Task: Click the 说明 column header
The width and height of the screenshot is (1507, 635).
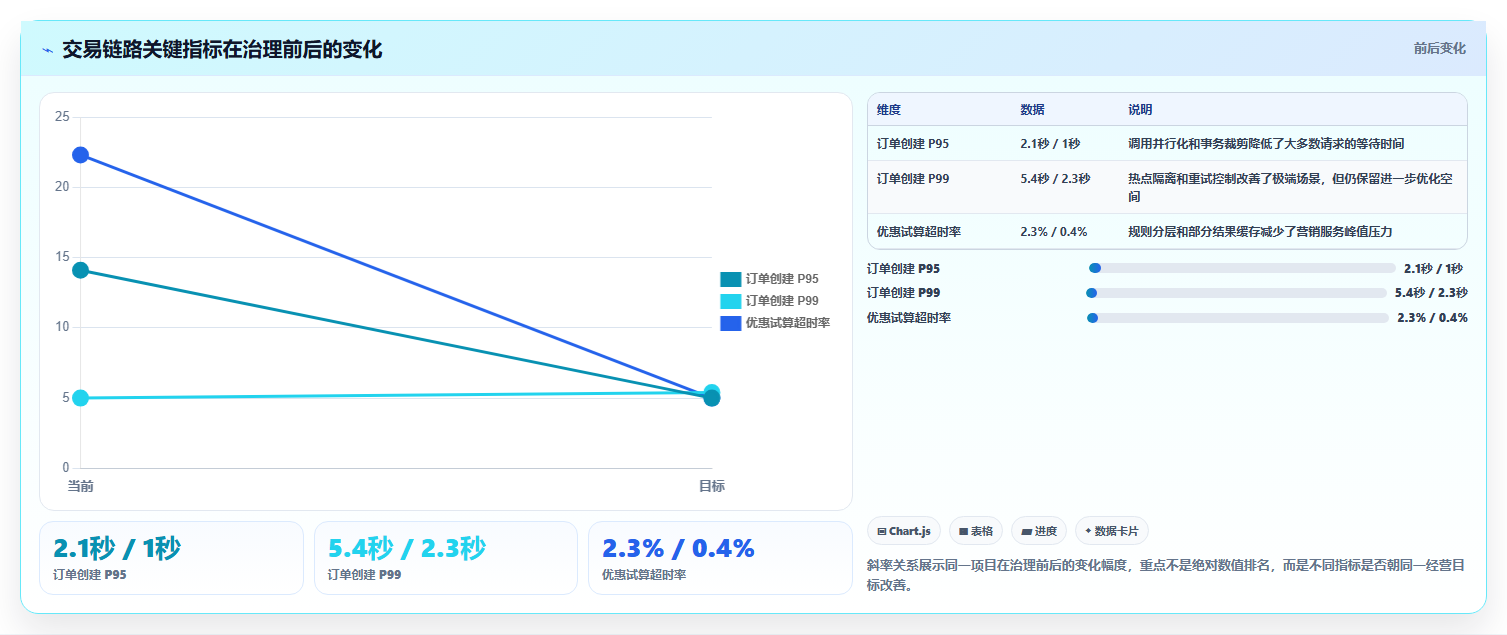Action: (x=1140, y=110)
